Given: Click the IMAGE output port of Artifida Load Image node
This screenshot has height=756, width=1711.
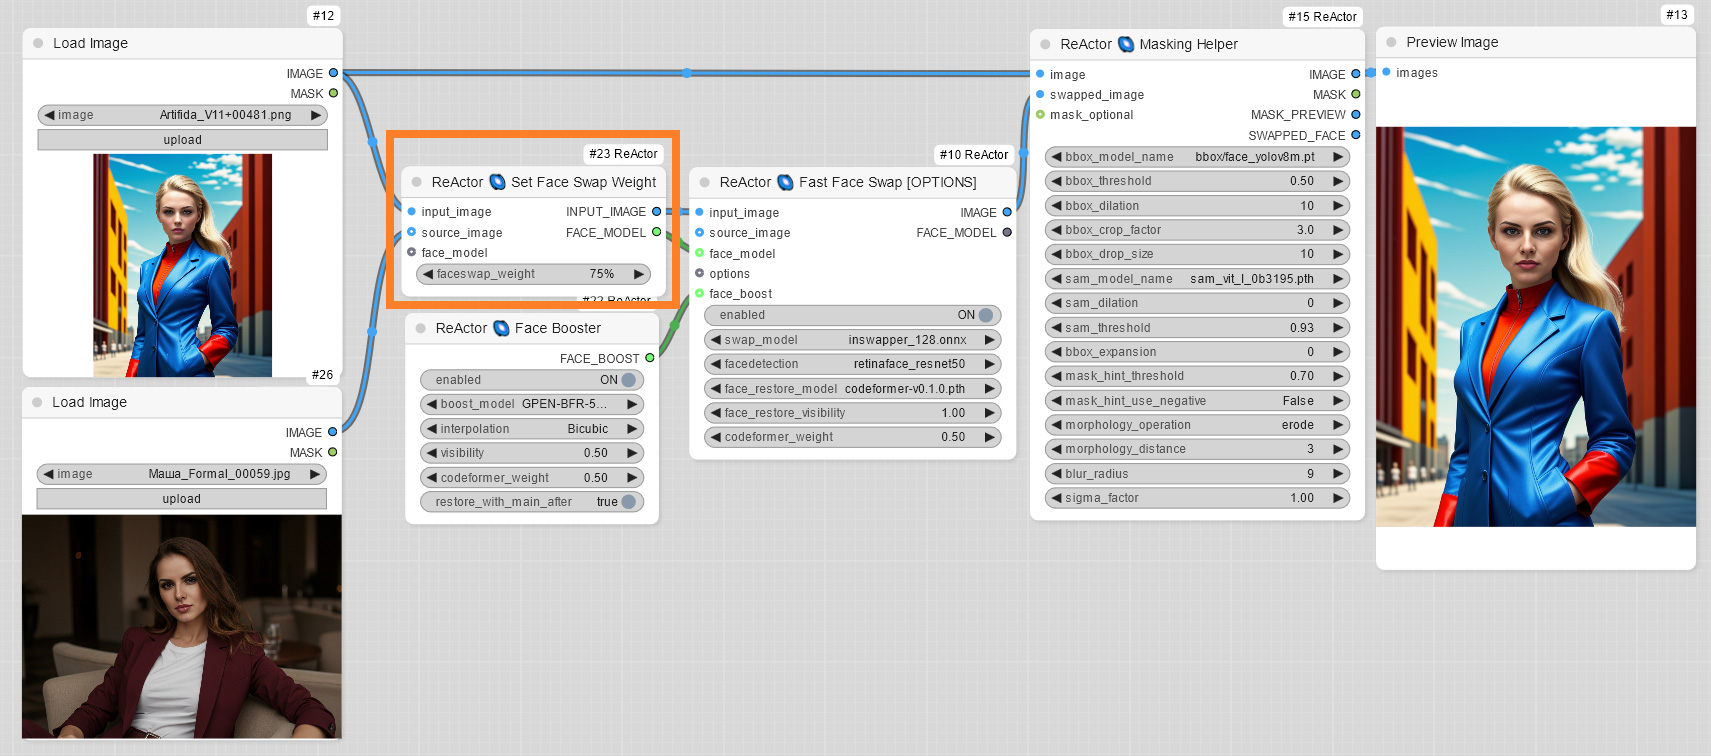Looking at the screenshot, I should 333,73.
